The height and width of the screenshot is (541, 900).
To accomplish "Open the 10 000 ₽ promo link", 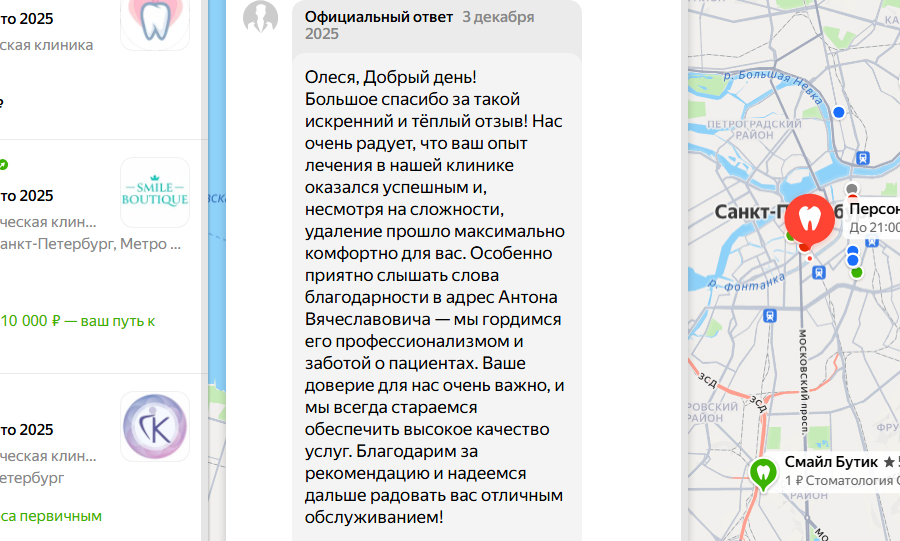I will 77,321.
